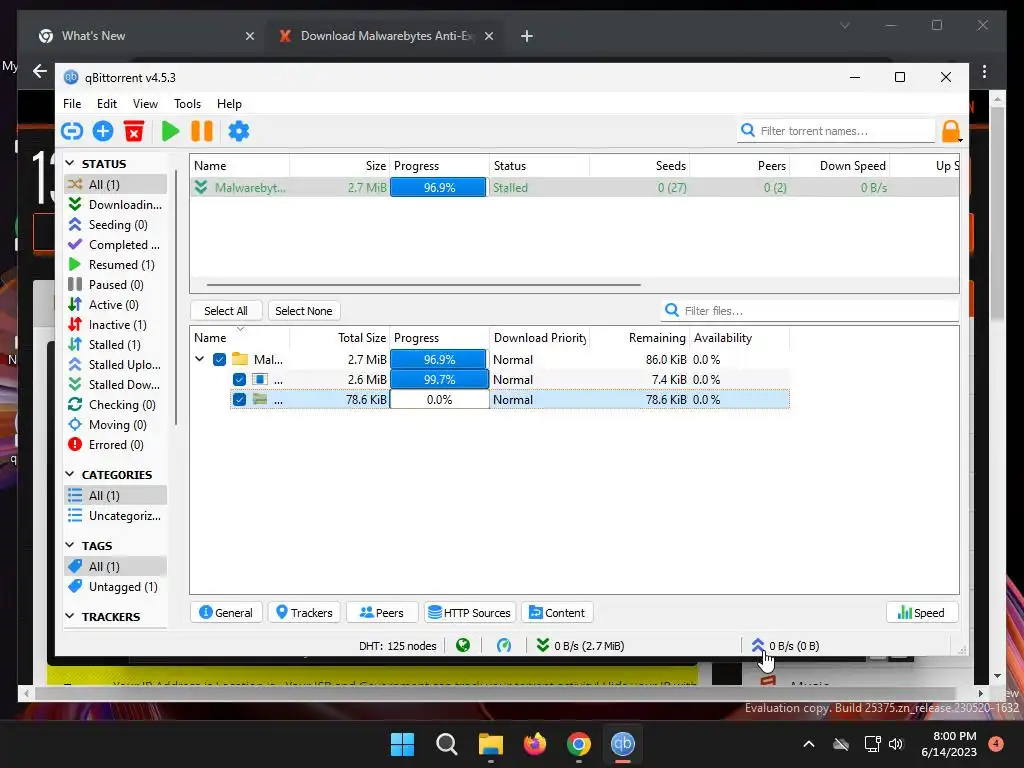Select the Inactive (1) filter
The image size is (1024, 768).
pos(116,325)
